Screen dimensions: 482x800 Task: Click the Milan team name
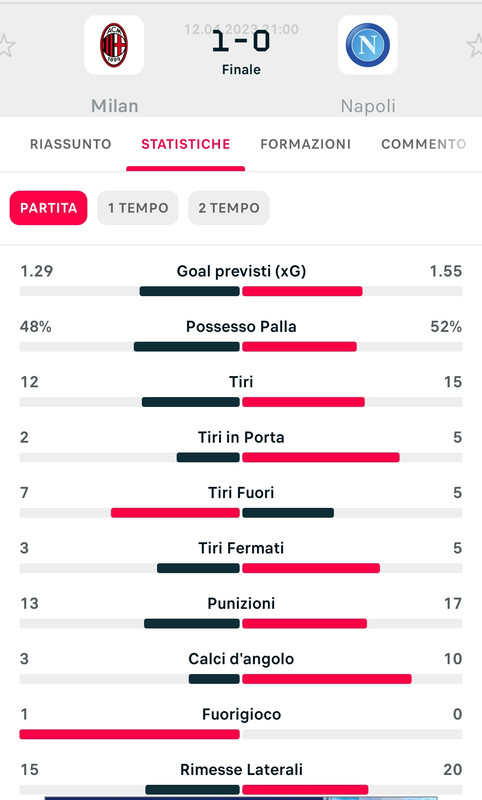pos(115,106)
